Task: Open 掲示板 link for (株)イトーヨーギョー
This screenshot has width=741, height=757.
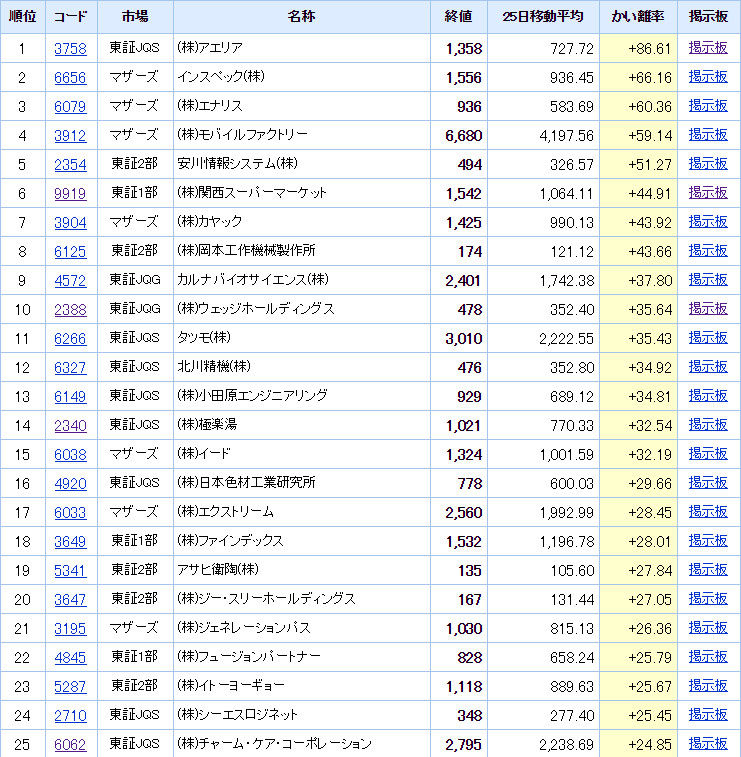Action: tap(708, 686)
